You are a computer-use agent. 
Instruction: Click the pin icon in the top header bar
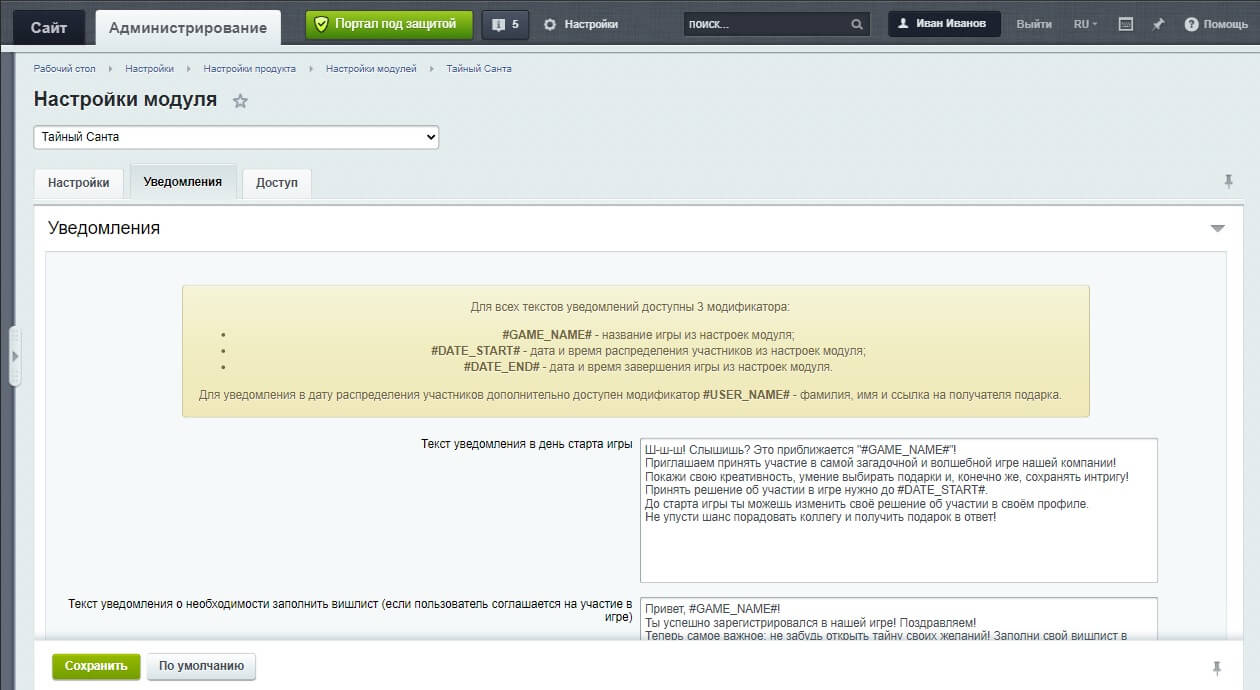1158,24
